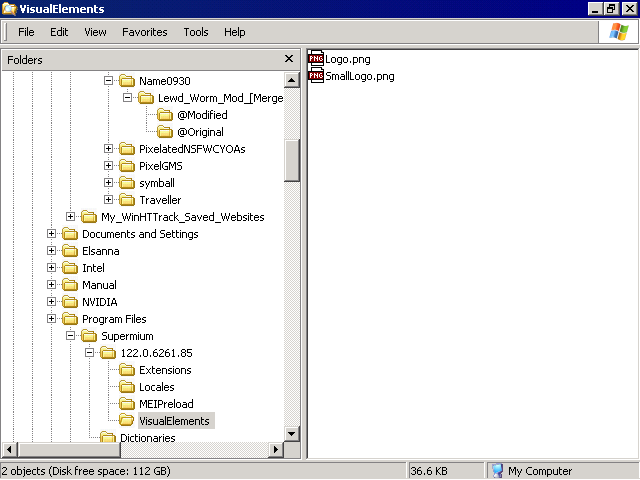
Task: Click the Supermium folder icon
Action: 89,336
